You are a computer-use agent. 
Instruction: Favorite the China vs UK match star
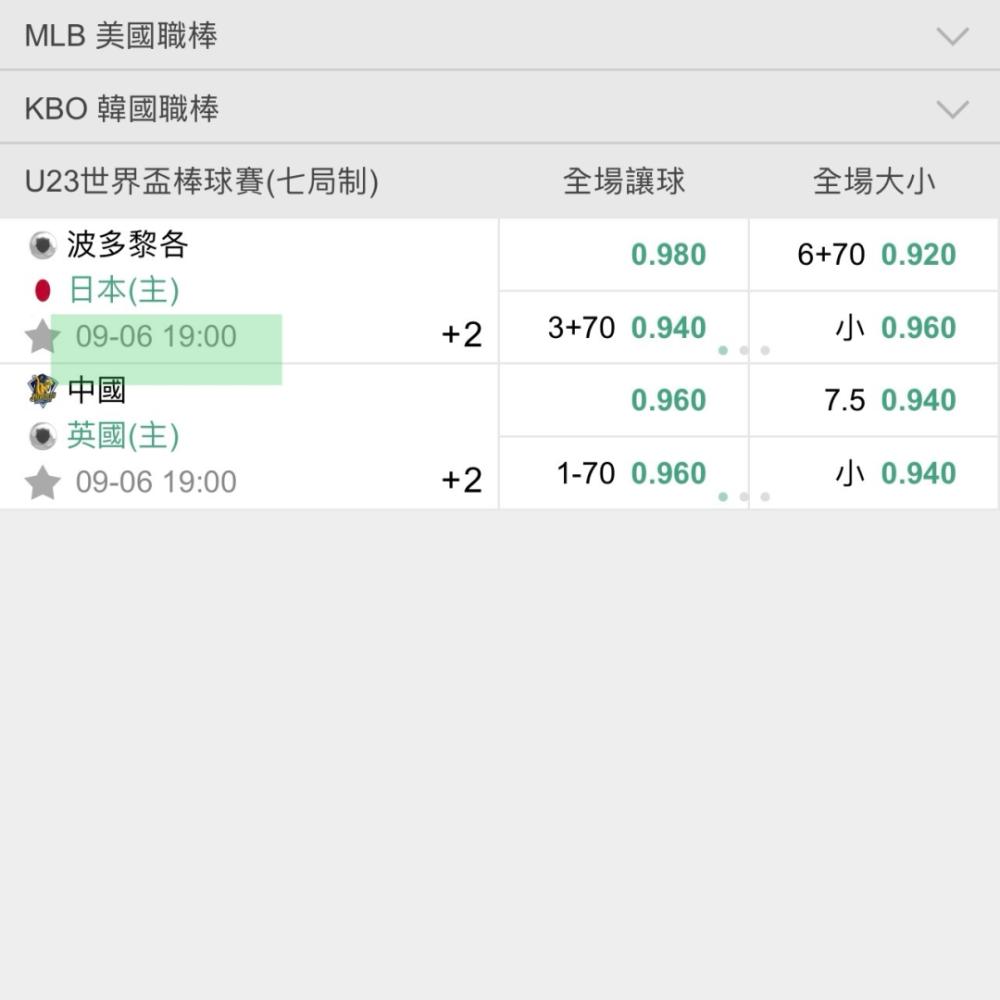[42, 482]
